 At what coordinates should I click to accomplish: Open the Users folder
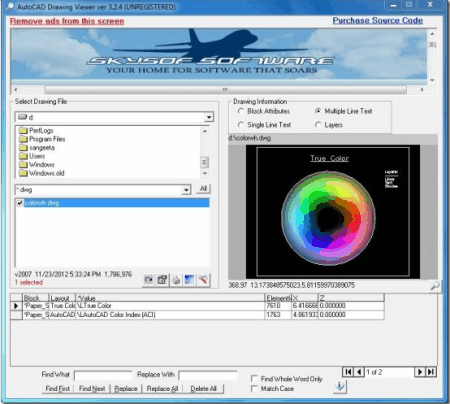tap(32, 156)
